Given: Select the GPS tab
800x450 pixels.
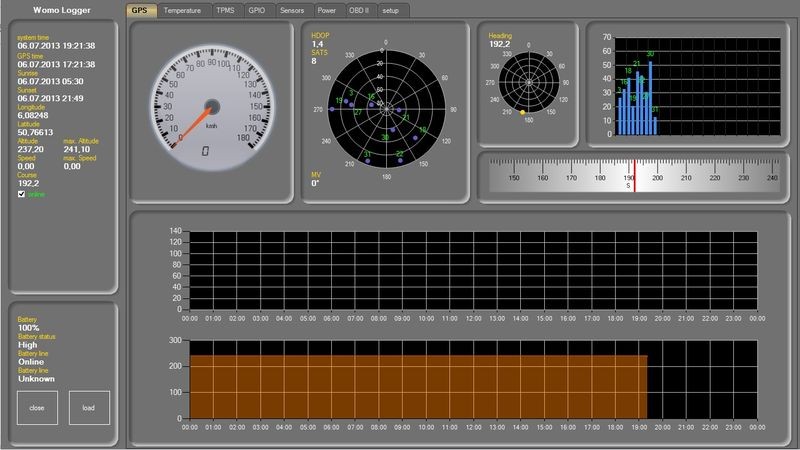Looking at the screenshot, I should [141, 10].
